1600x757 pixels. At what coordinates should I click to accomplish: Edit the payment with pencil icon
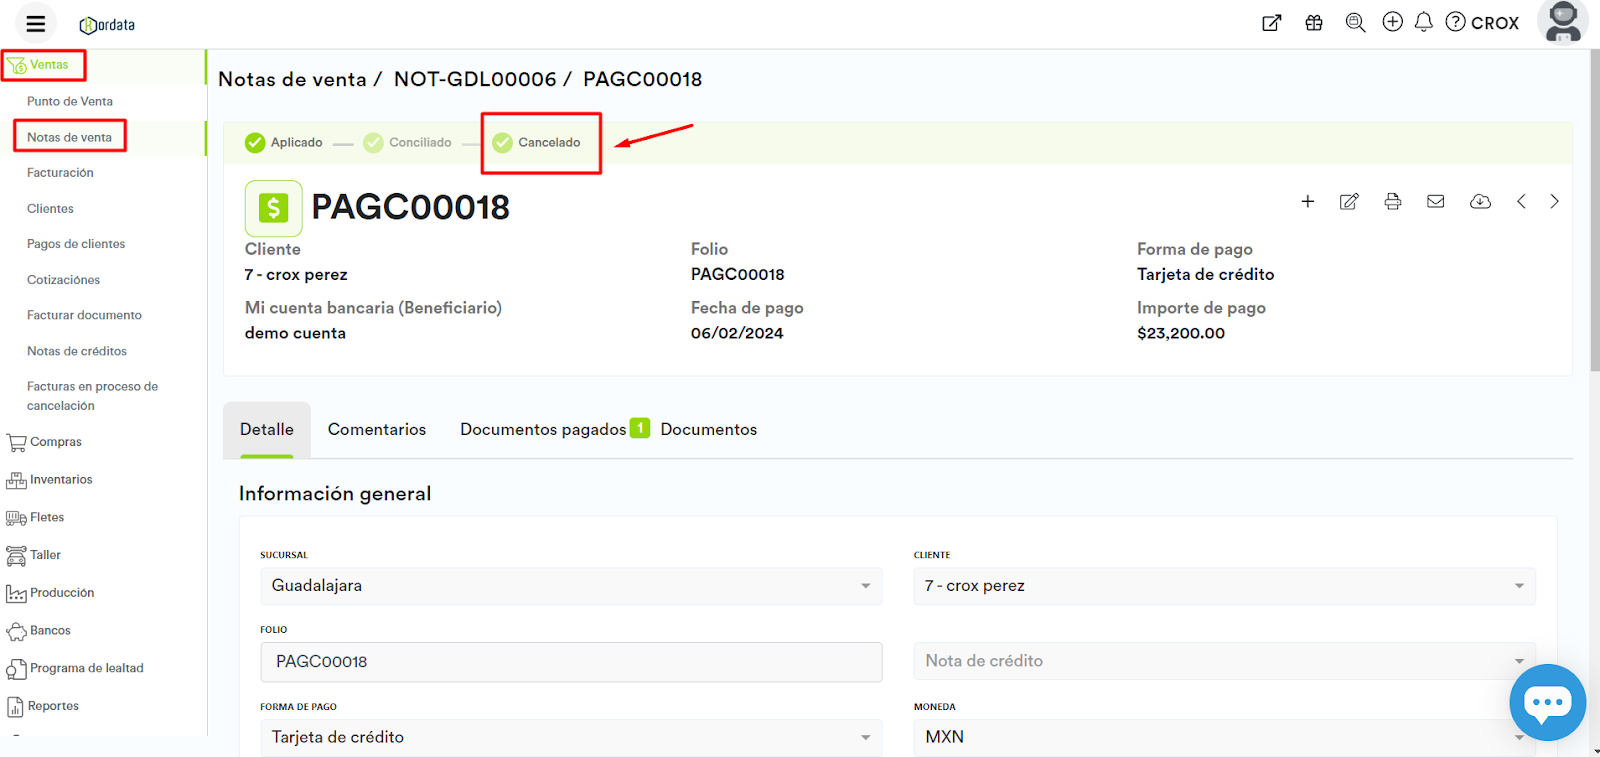[1349, 202]
